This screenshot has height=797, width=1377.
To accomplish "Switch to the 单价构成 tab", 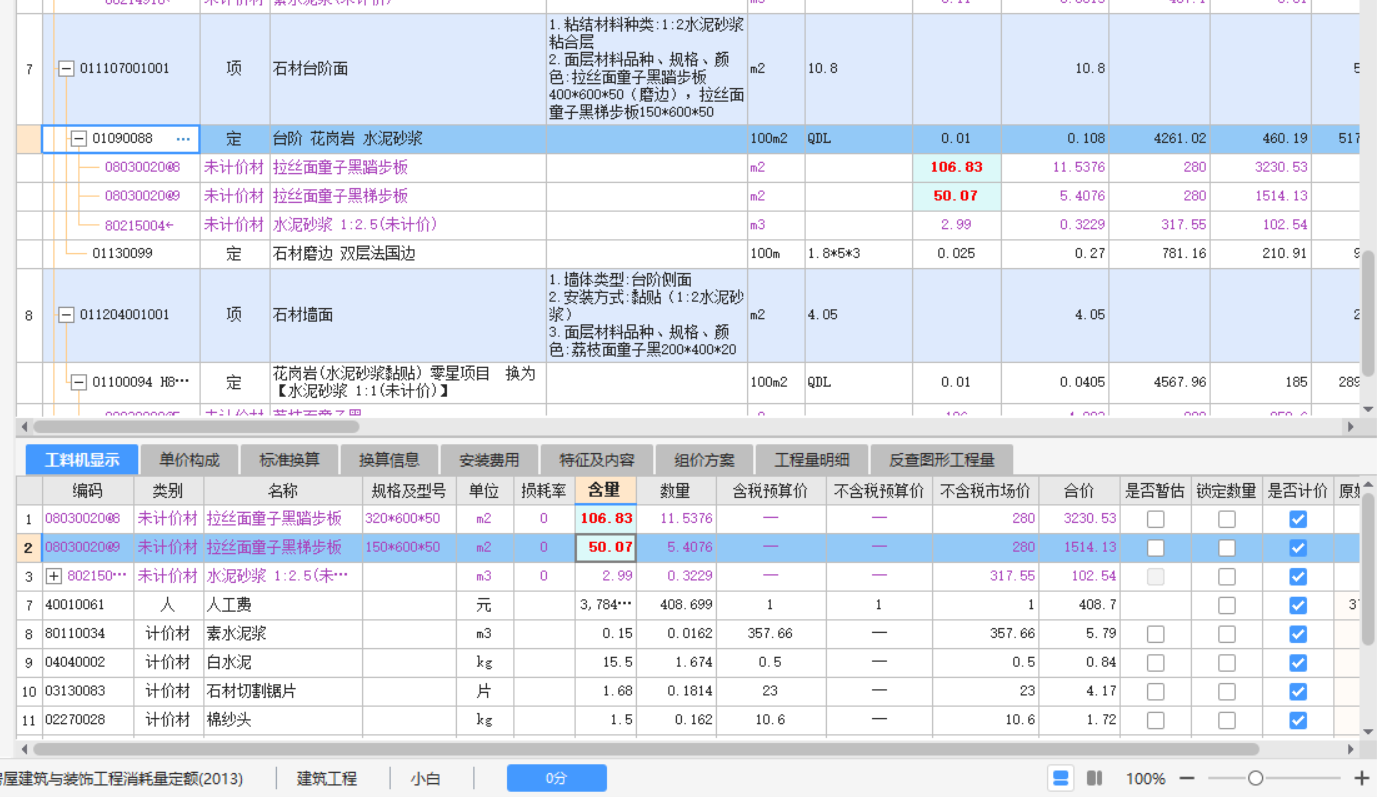I will click(189, 460).
